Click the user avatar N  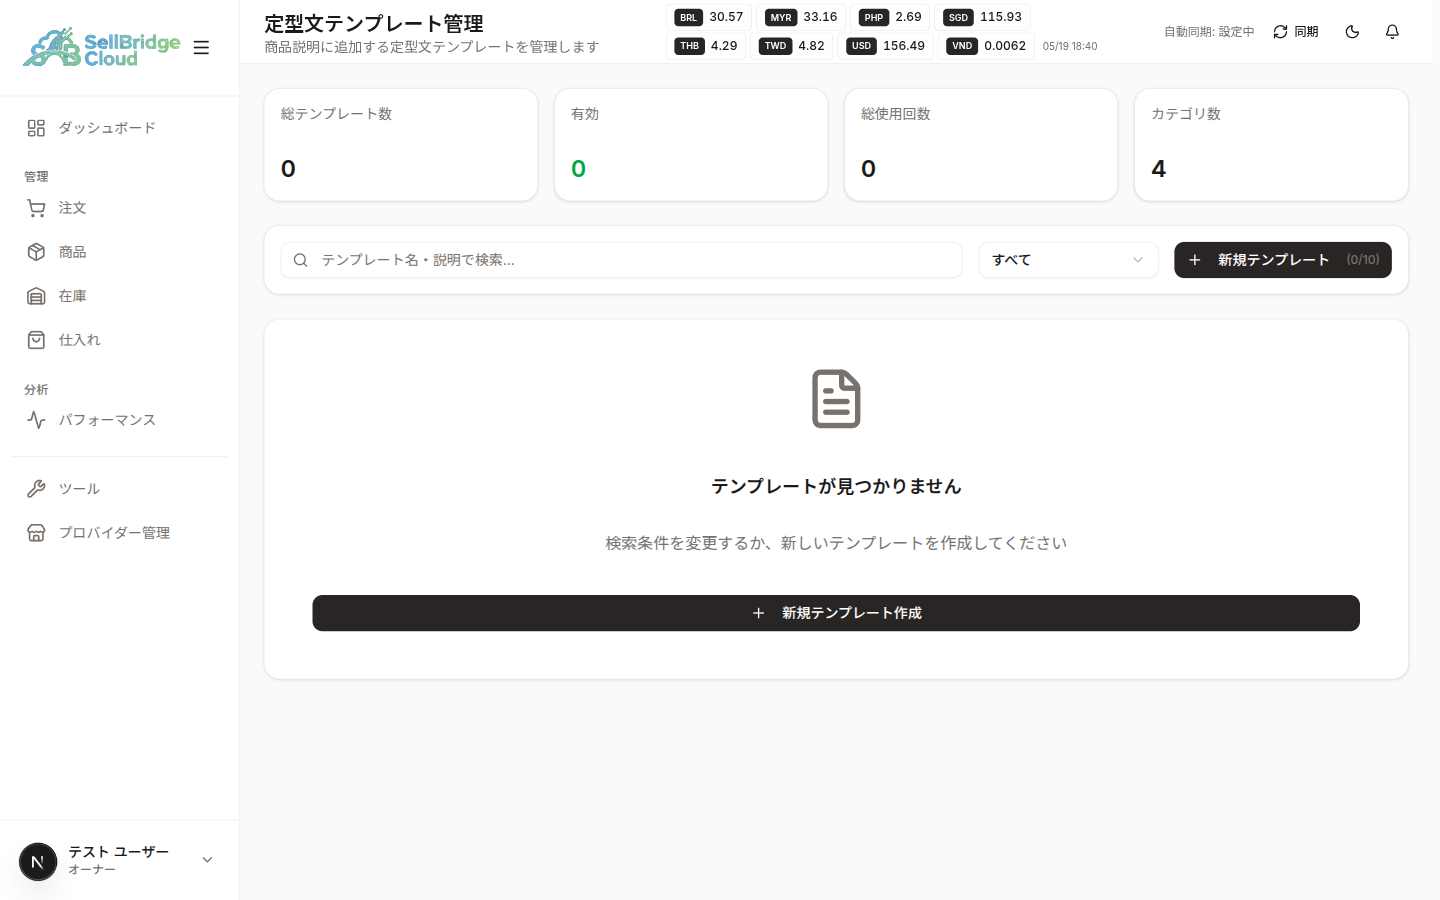pos(38,861)
